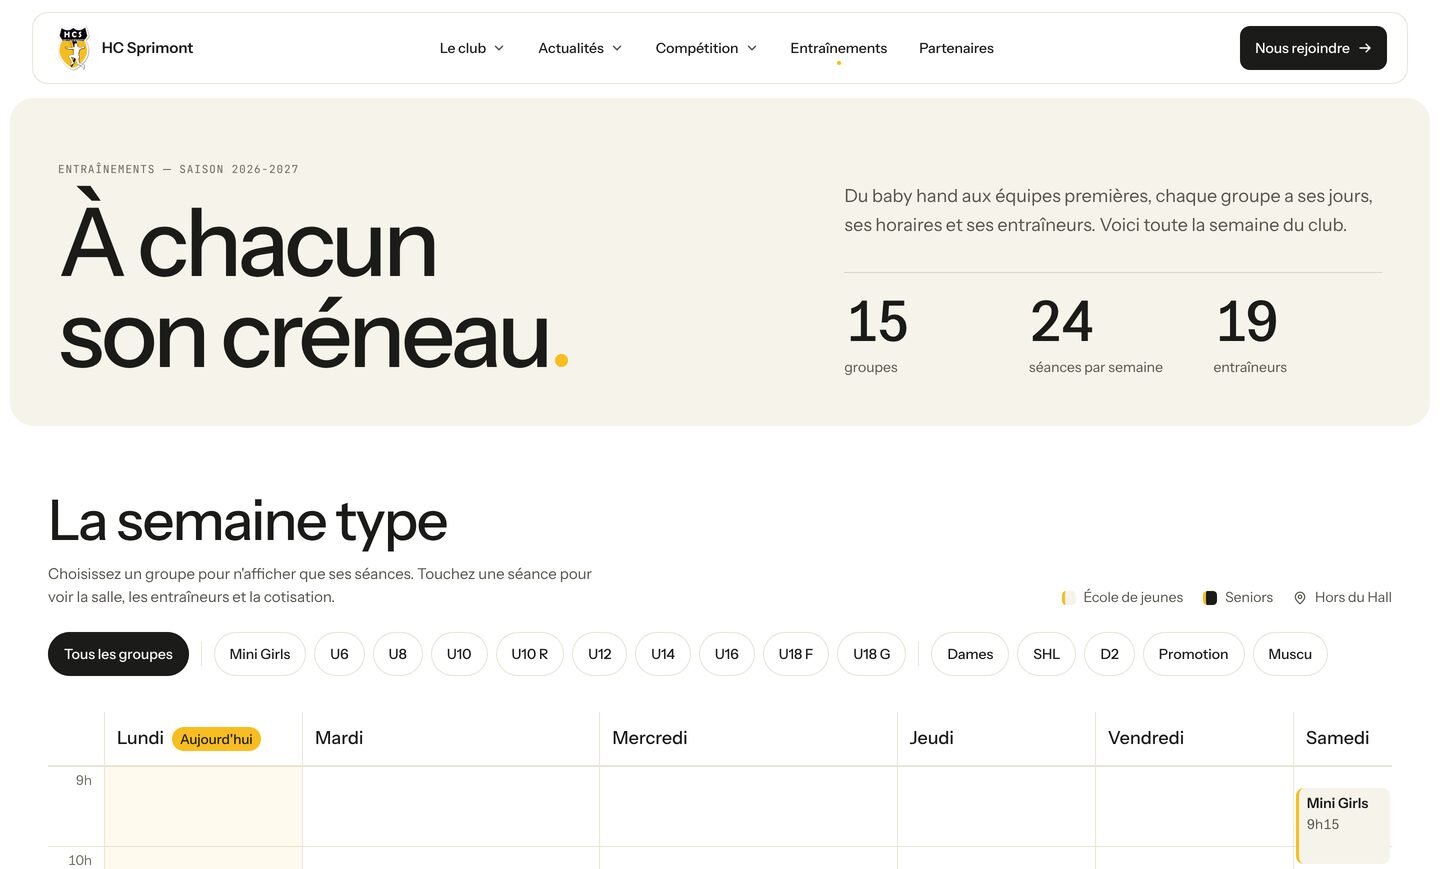Click the La semaine type heading
The image size is (1440, 869).
pyautogui.click(x=248, y=521)
